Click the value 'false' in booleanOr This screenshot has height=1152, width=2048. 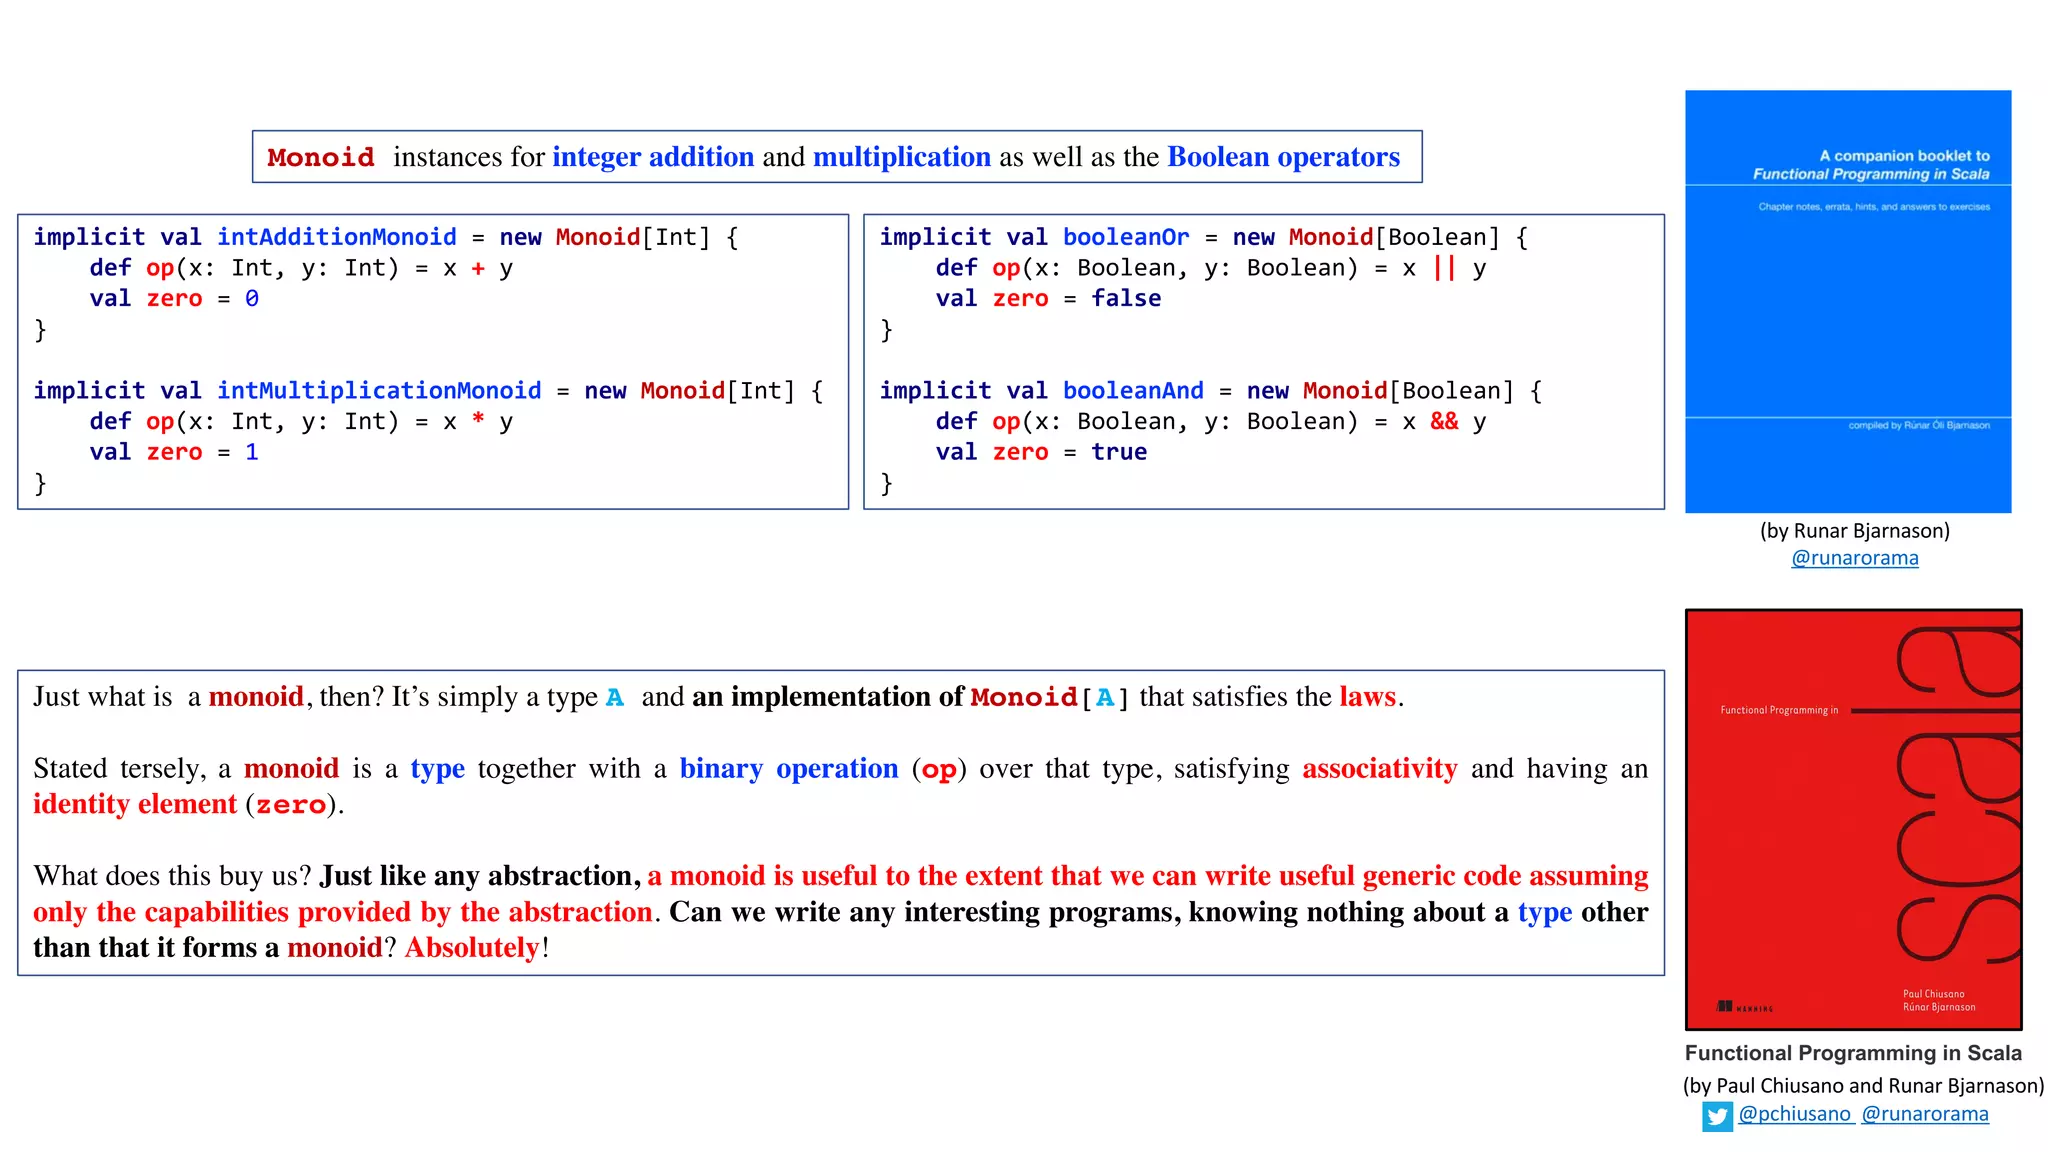(x=1126, y=299)
